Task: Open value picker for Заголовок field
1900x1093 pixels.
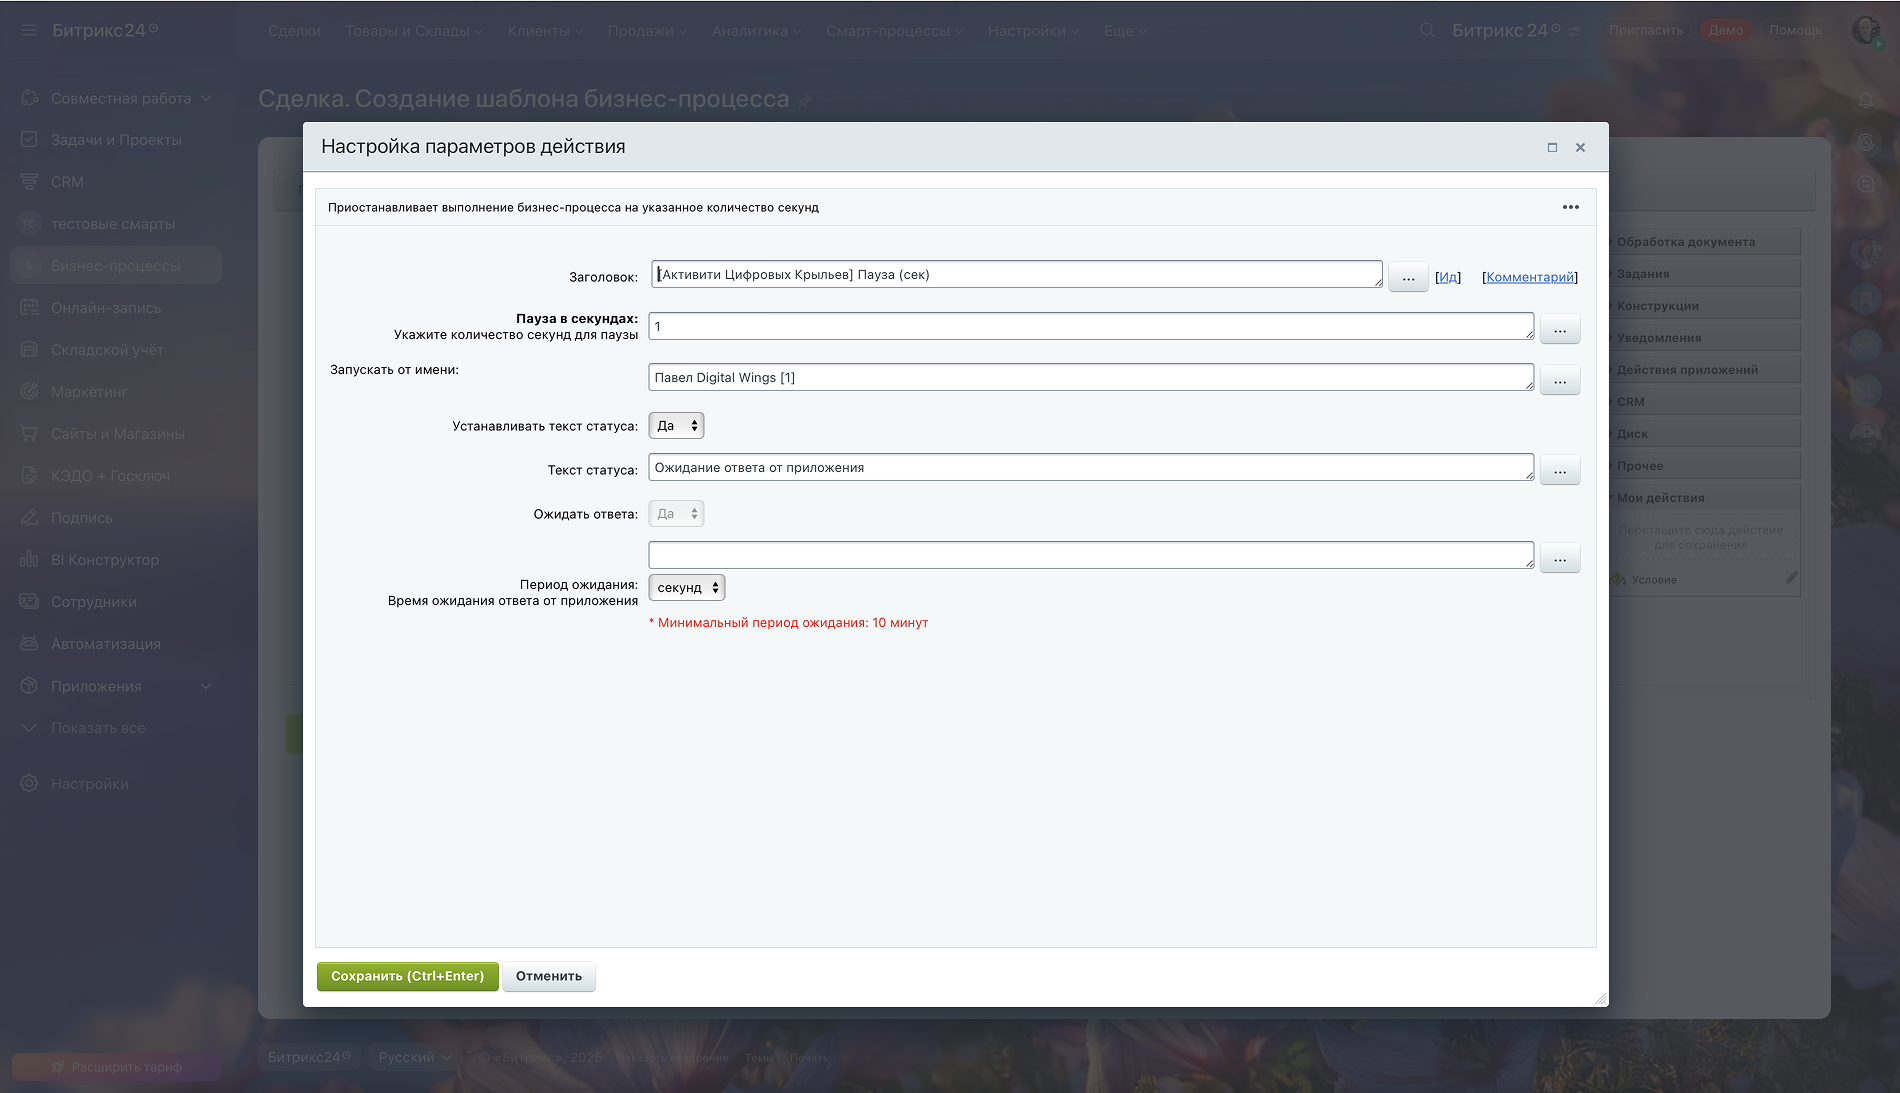Action: (x=1407, y=277)
